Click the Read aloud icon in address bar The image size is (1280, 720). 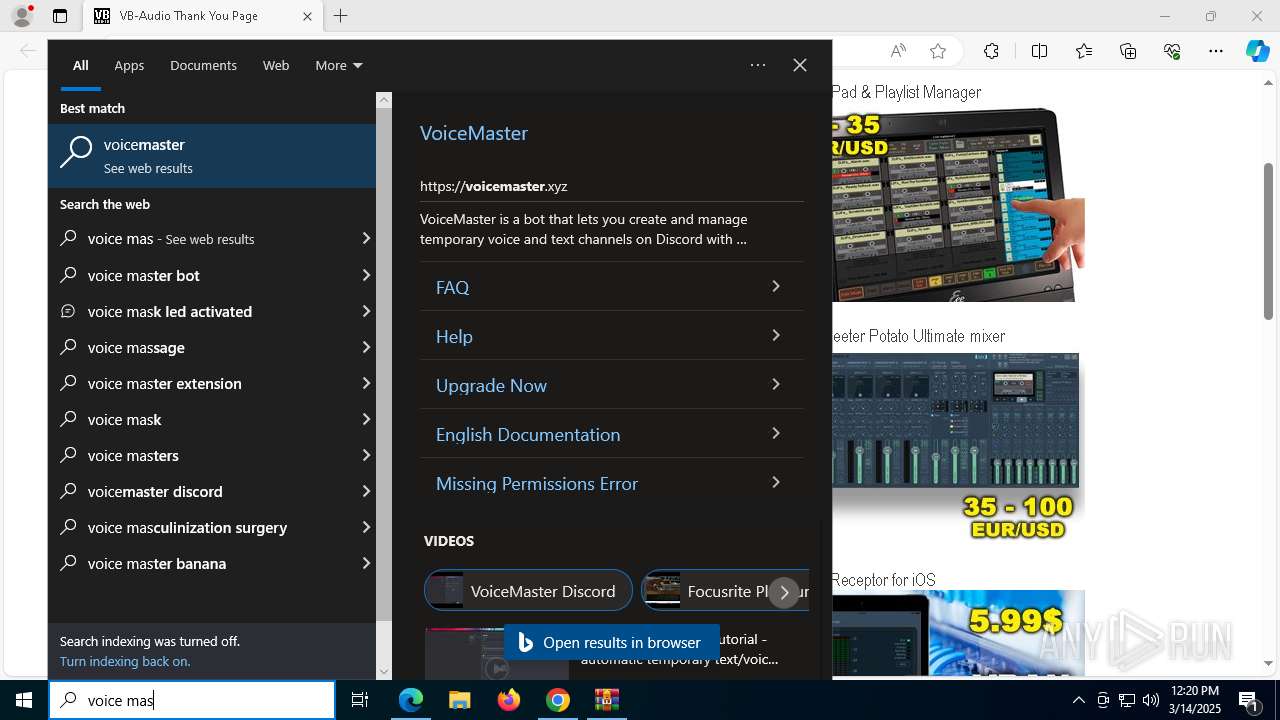[898, 51]
